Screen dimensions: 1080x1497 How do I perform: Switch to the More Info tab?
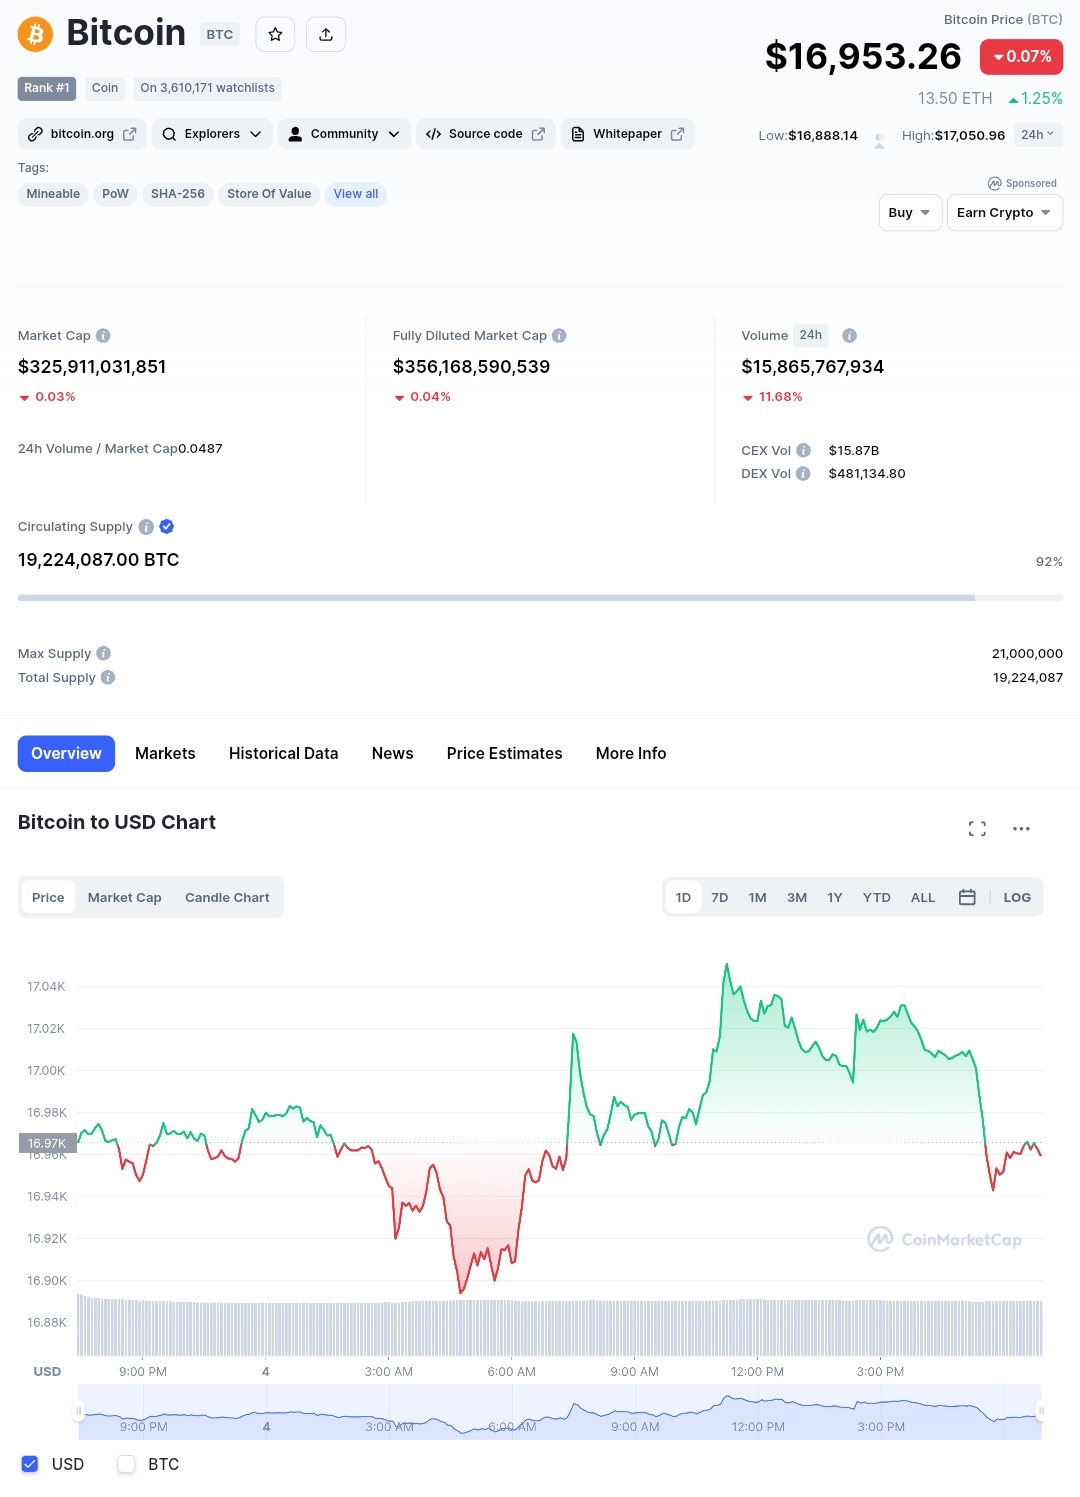click(x=631, y=754)
